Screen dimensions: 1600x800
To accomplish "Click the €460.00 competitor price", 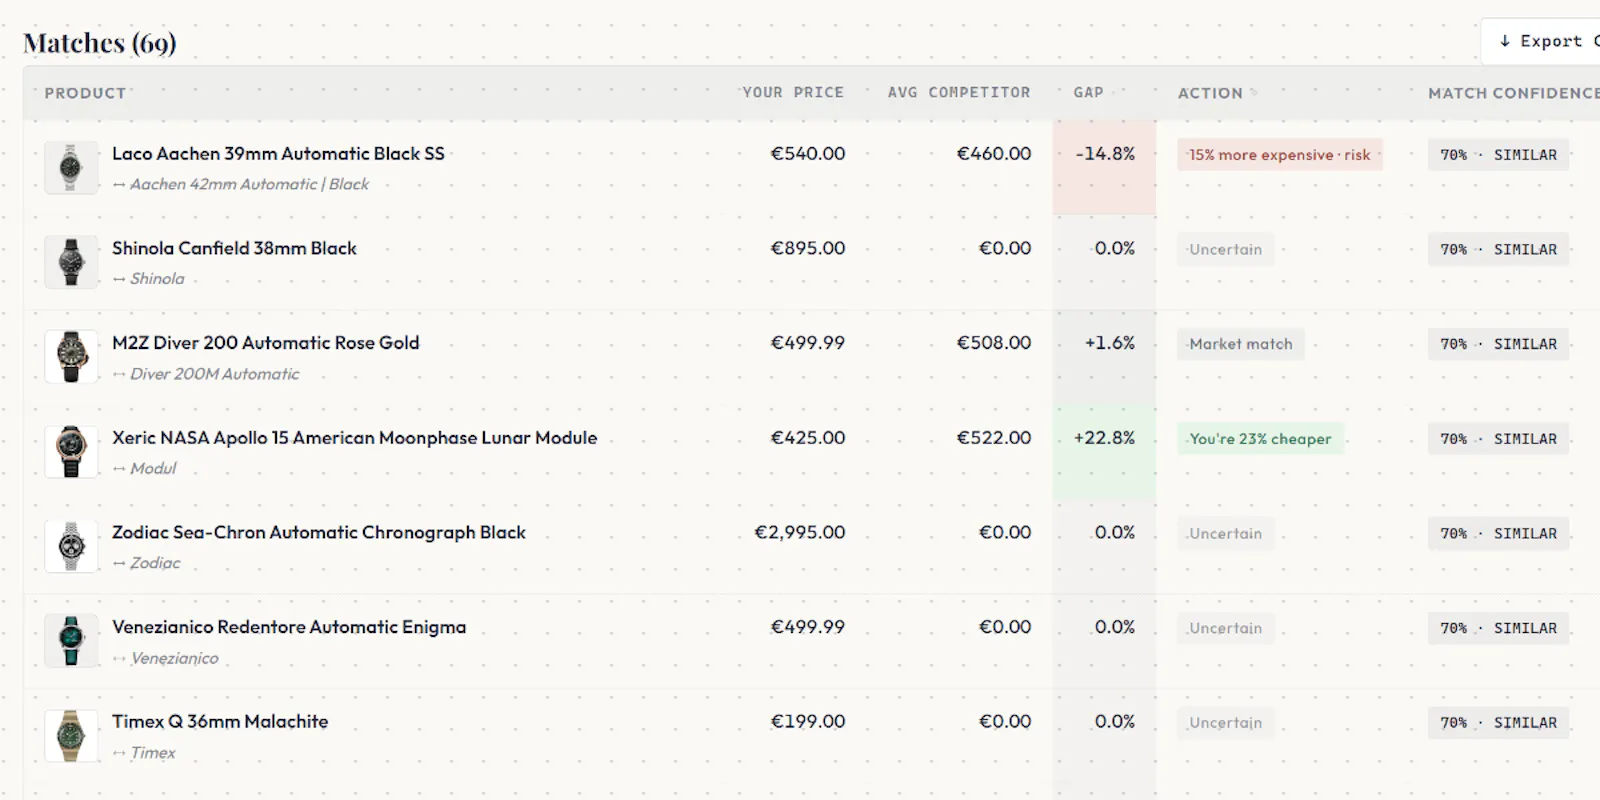I will tap(993, 153).
